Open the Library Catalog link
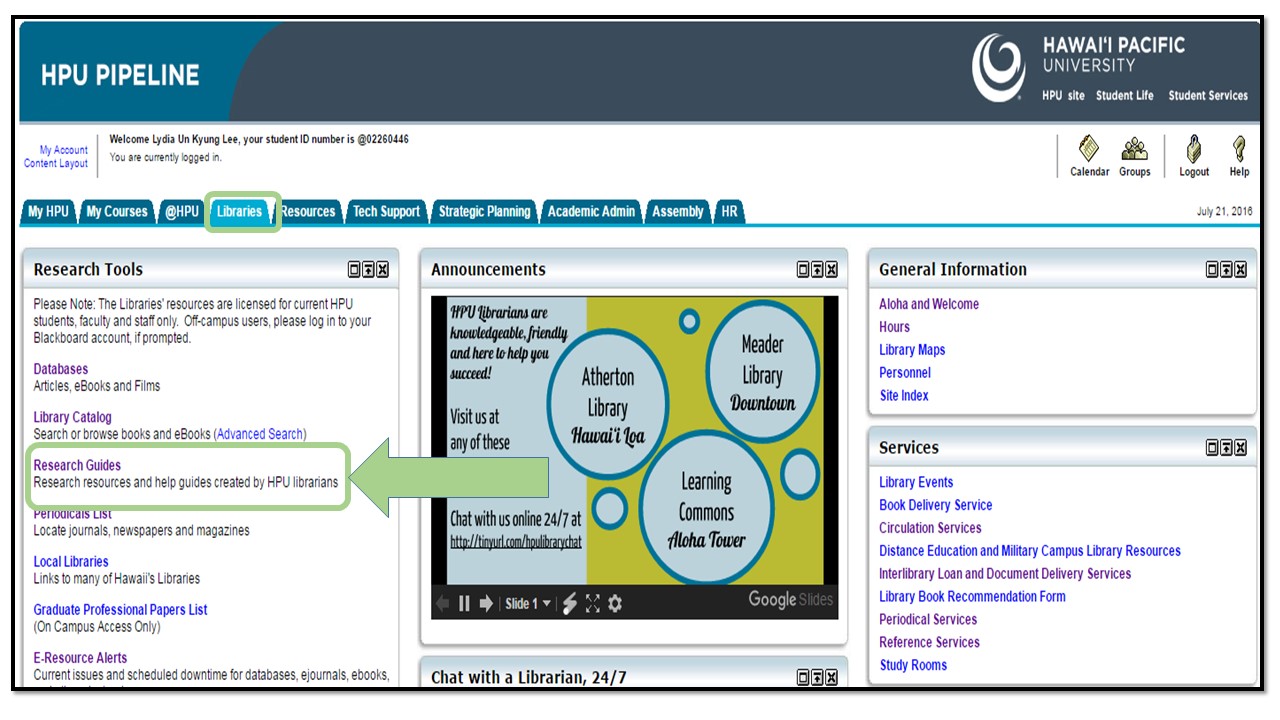Screen dimensions: 1280x720 (x=73, y=417)
